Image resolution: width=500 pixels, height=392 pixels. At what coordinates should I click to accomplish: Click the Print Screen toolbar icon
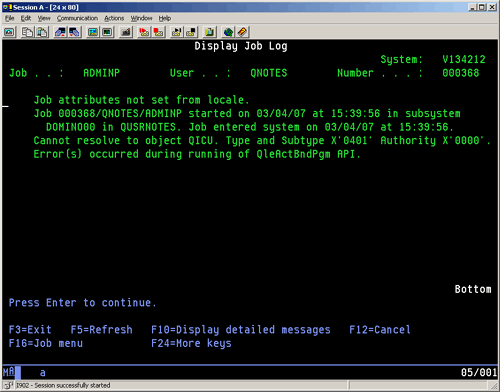point(9,32)
